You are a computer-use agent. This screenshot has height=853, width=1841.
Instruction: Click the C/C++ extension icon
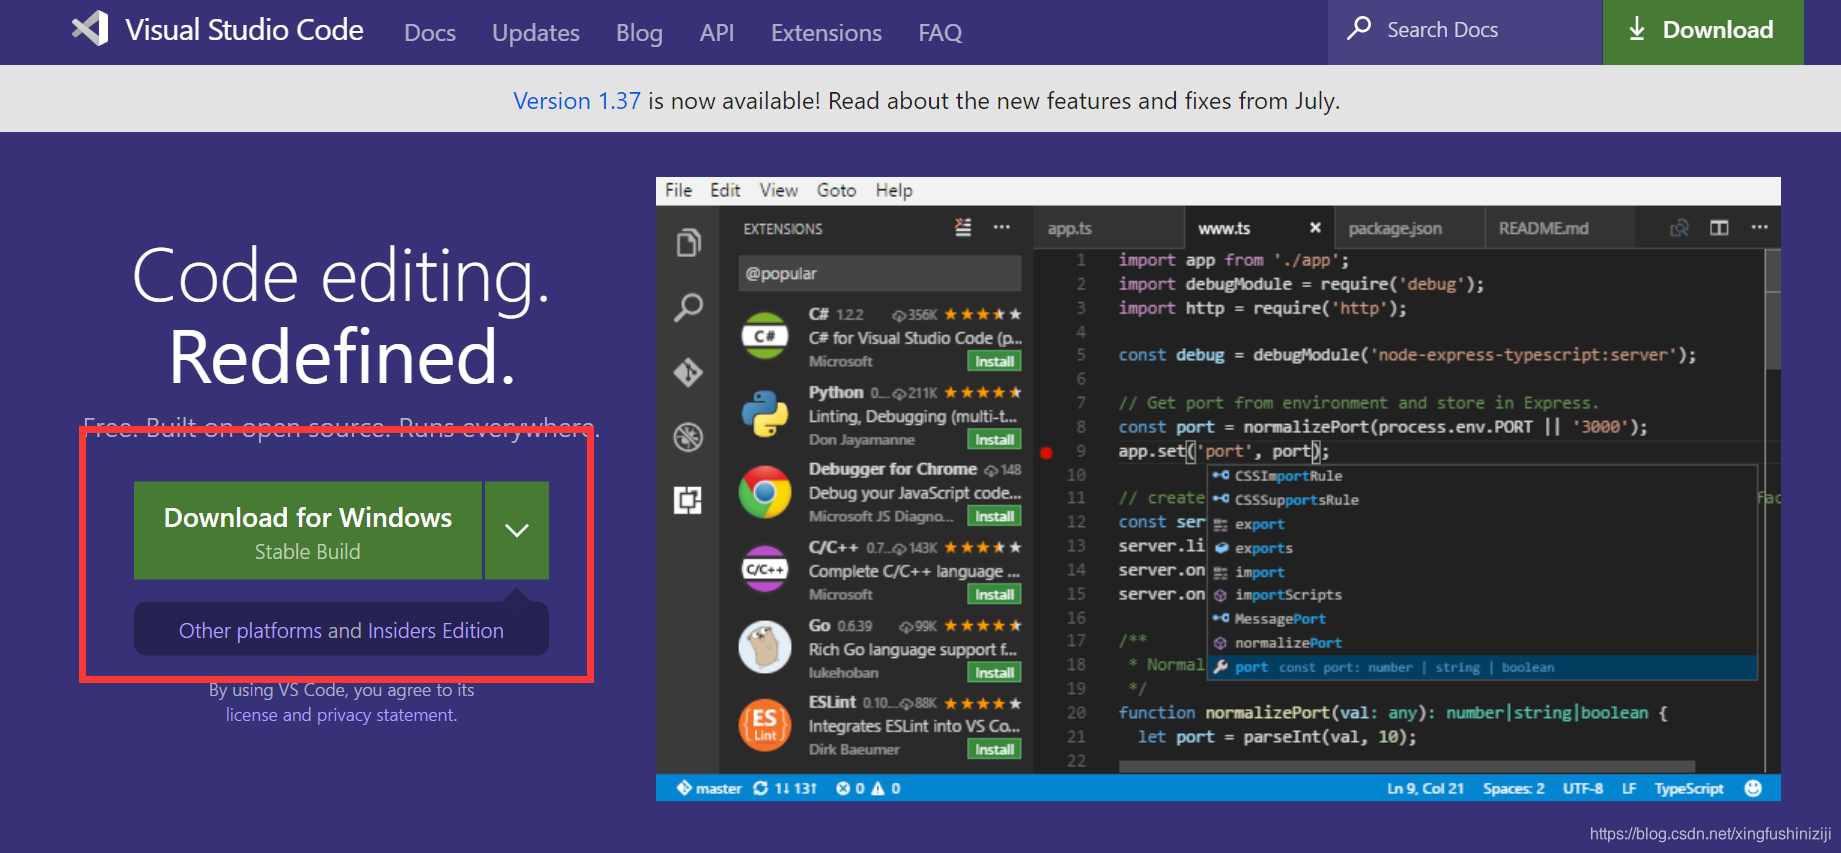(765, 569)
